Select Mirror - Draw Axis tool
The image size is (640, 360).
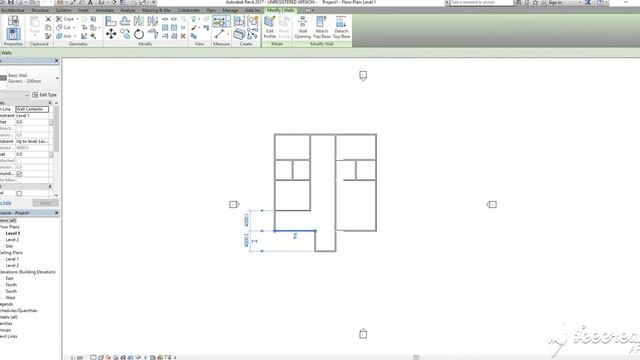153,21
